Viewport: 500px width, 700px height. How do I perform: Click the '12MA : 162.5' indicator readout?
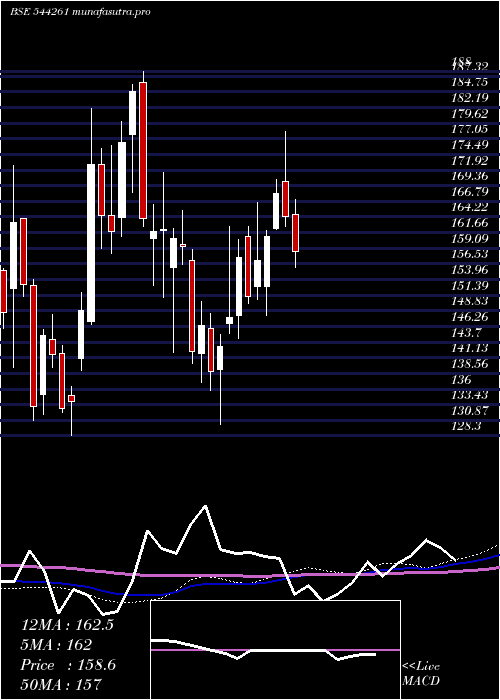pos(67,625)
